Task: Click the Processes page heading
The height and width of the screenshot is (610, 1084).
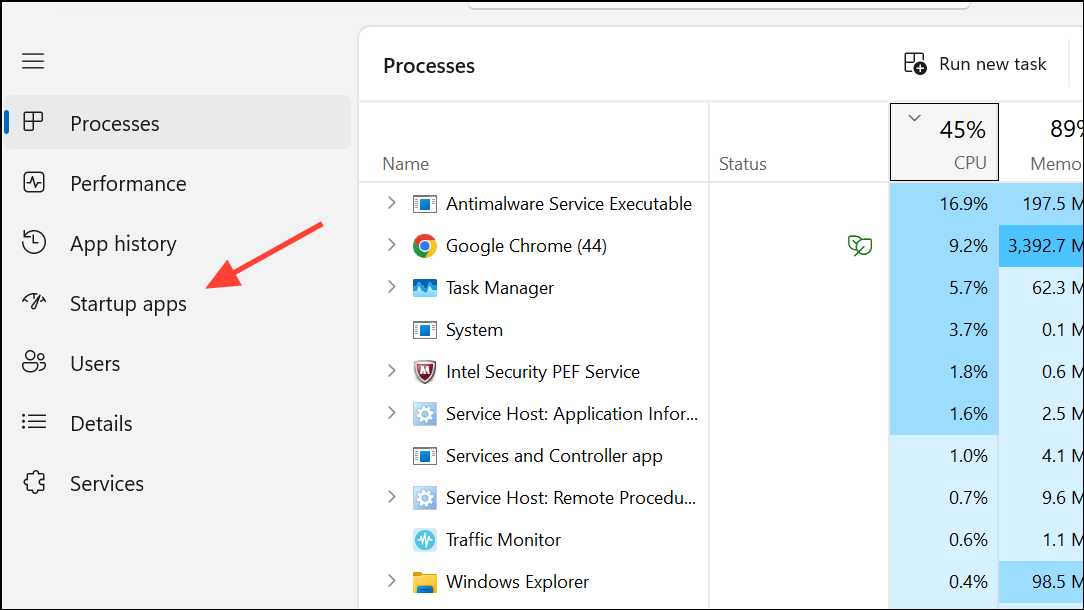Action: pos(429,66)
